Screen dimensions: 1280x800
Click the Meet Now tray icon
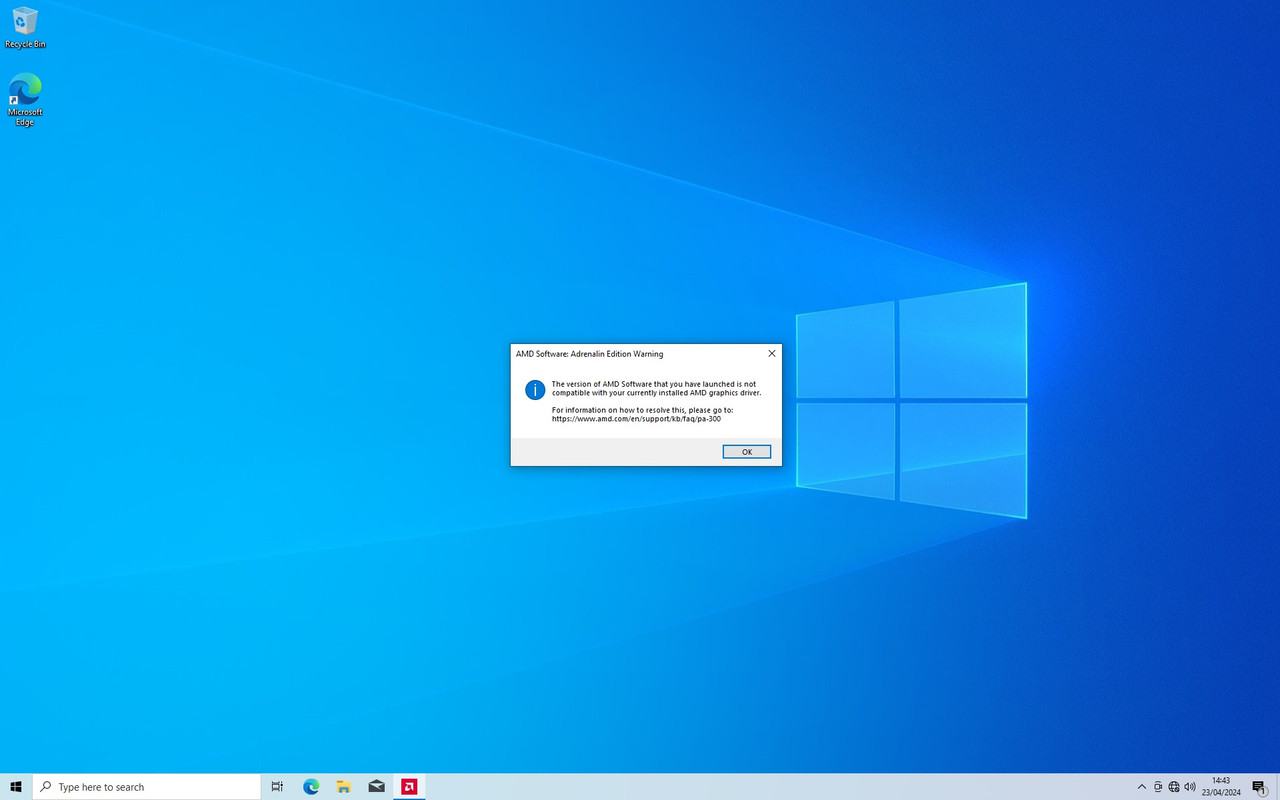tap(1158, 787)
